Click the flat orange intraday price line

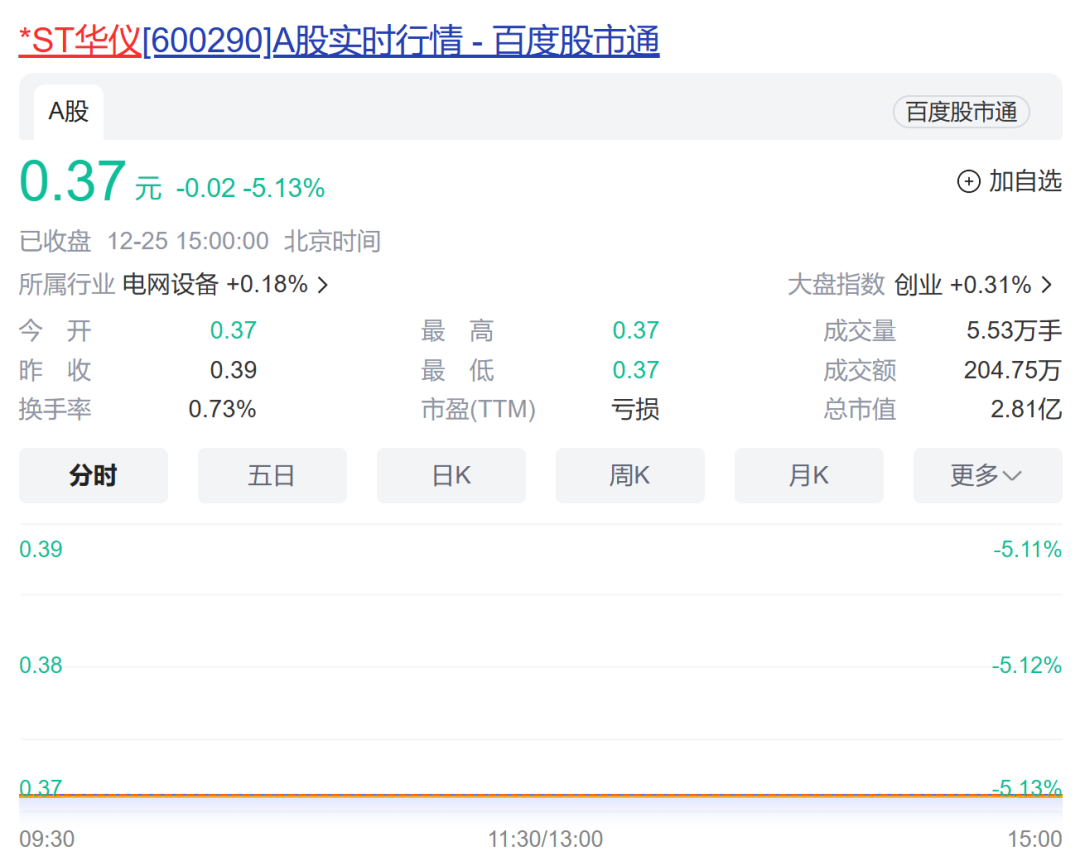point(541,795)
